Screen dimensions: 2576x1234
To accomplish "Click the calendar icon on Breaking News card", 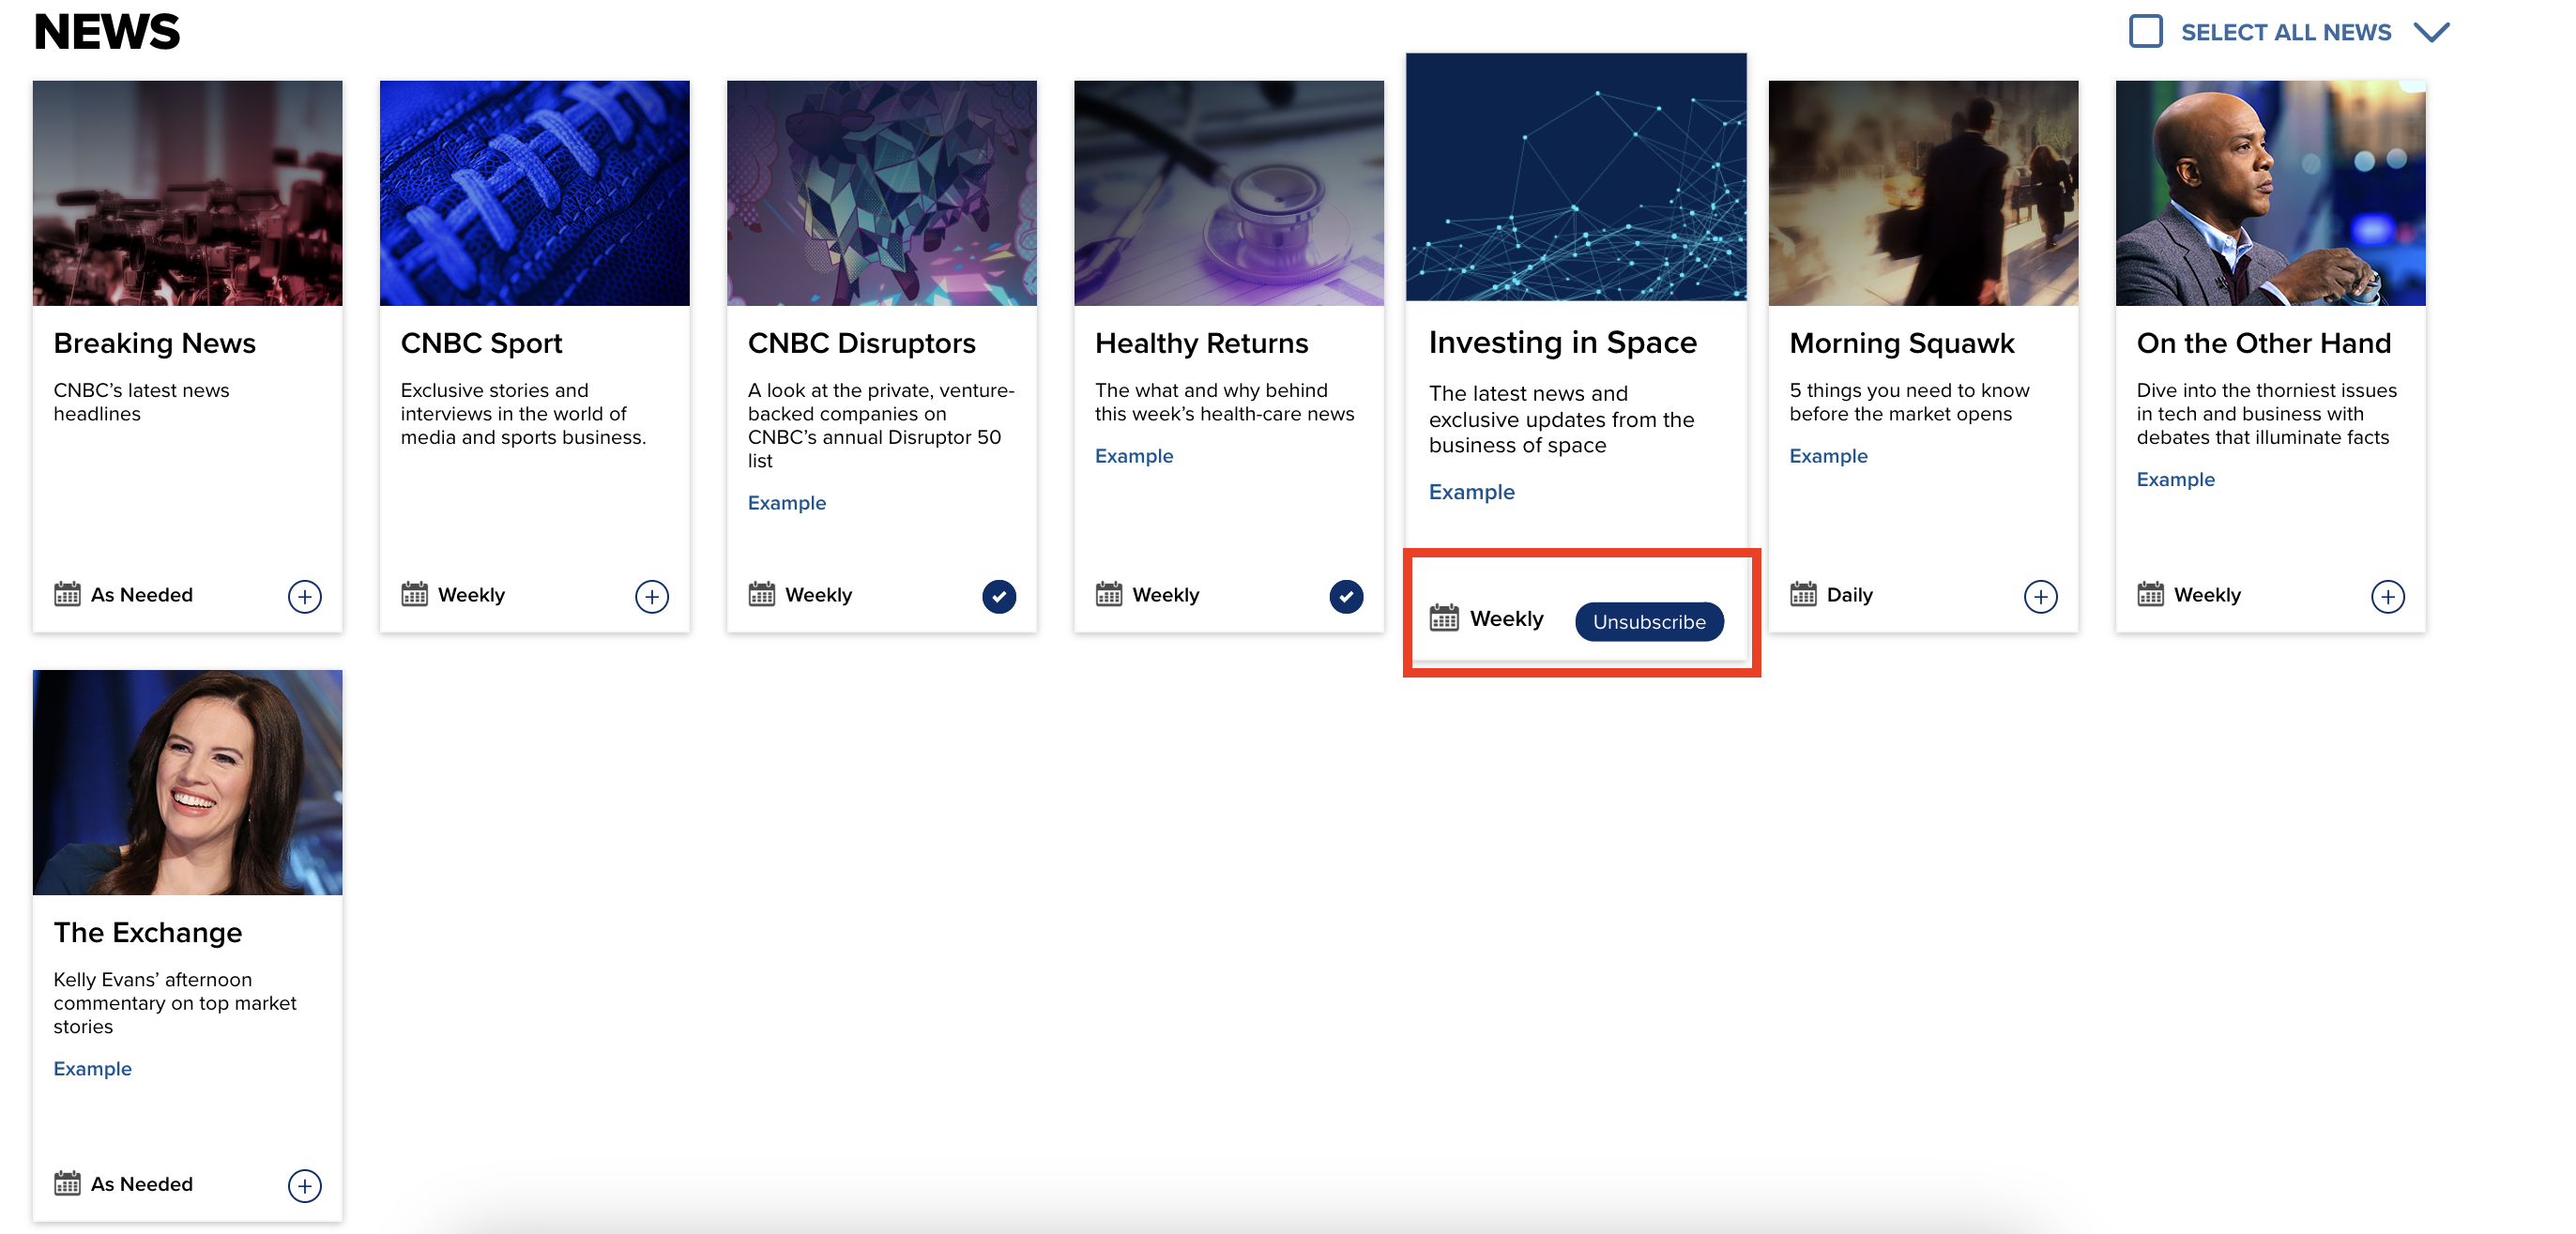I will click(x=67, y=594).
